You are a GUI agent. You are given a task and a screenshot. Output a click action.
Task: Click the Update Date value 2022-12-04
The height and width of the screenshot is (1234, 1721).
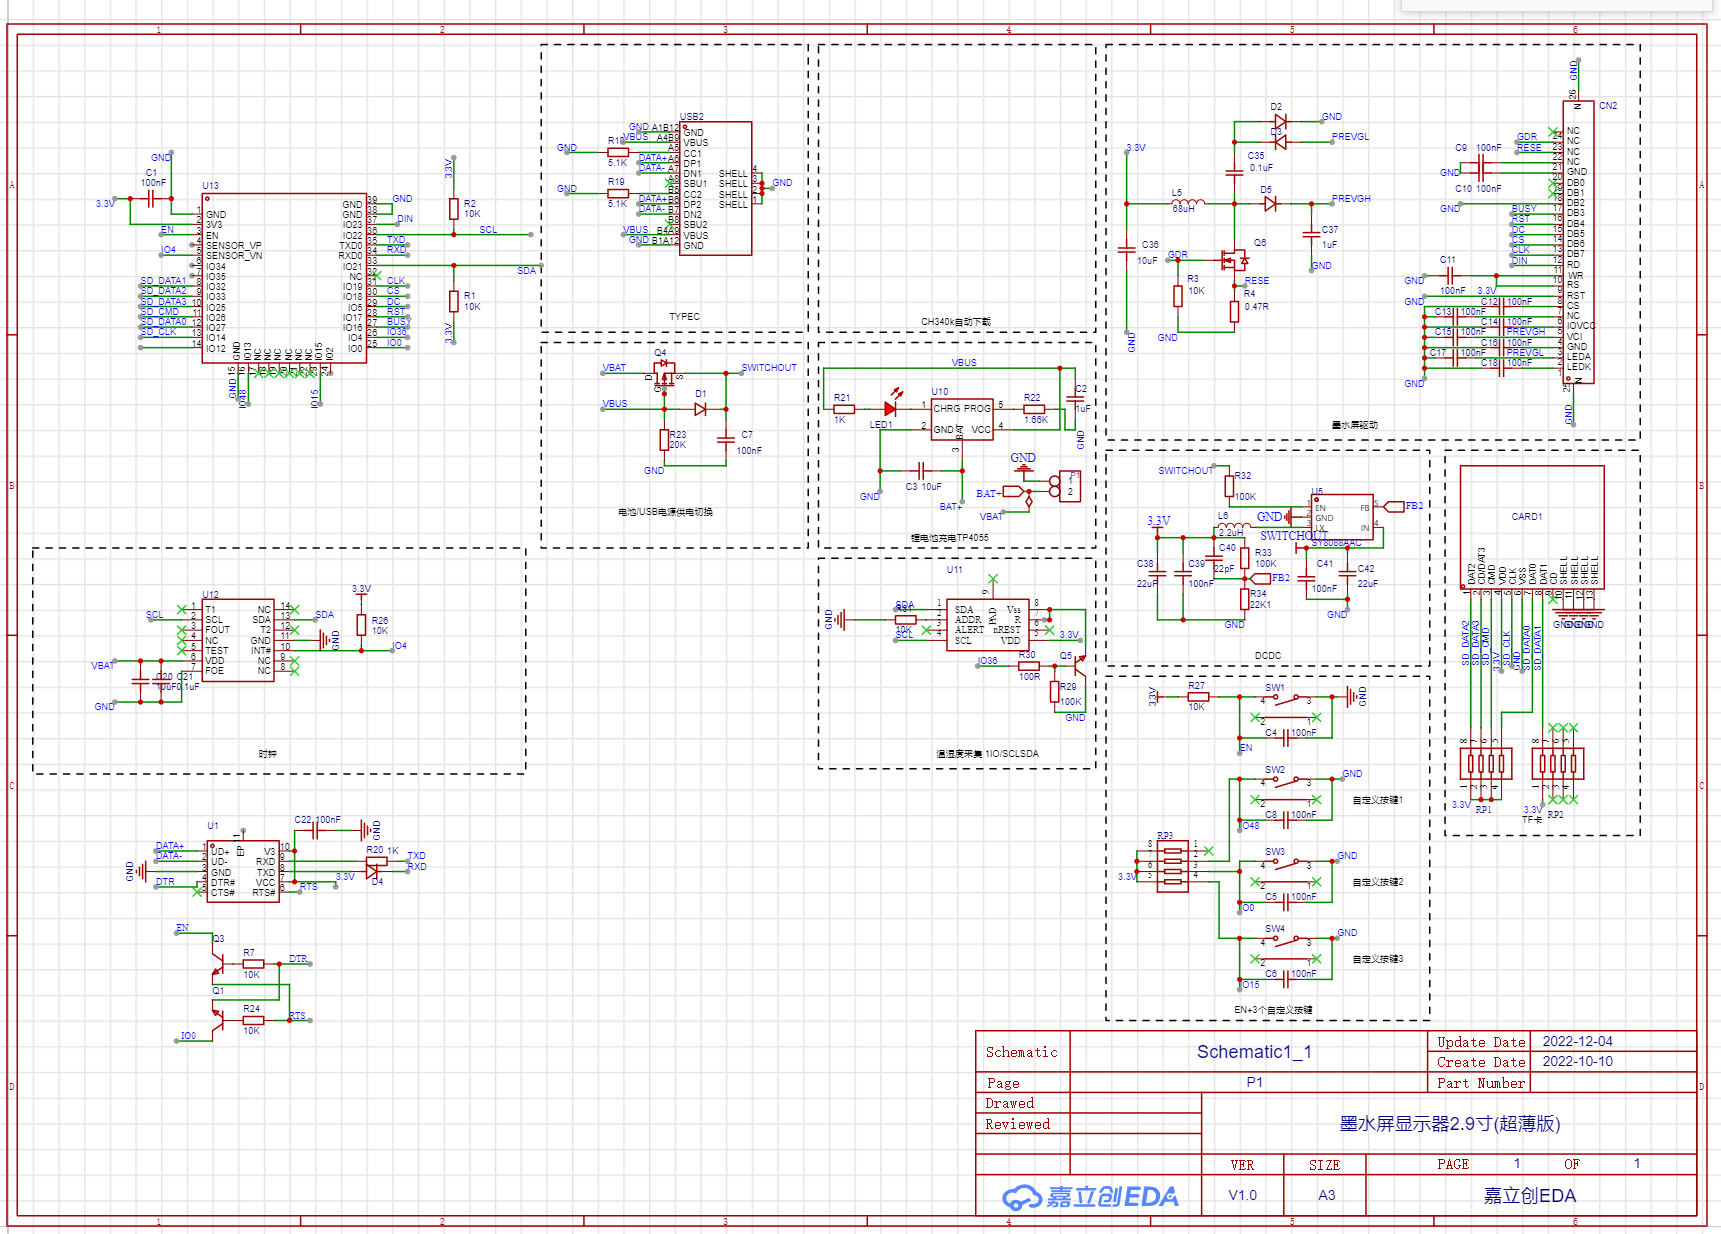(x=1577, y=1041)
